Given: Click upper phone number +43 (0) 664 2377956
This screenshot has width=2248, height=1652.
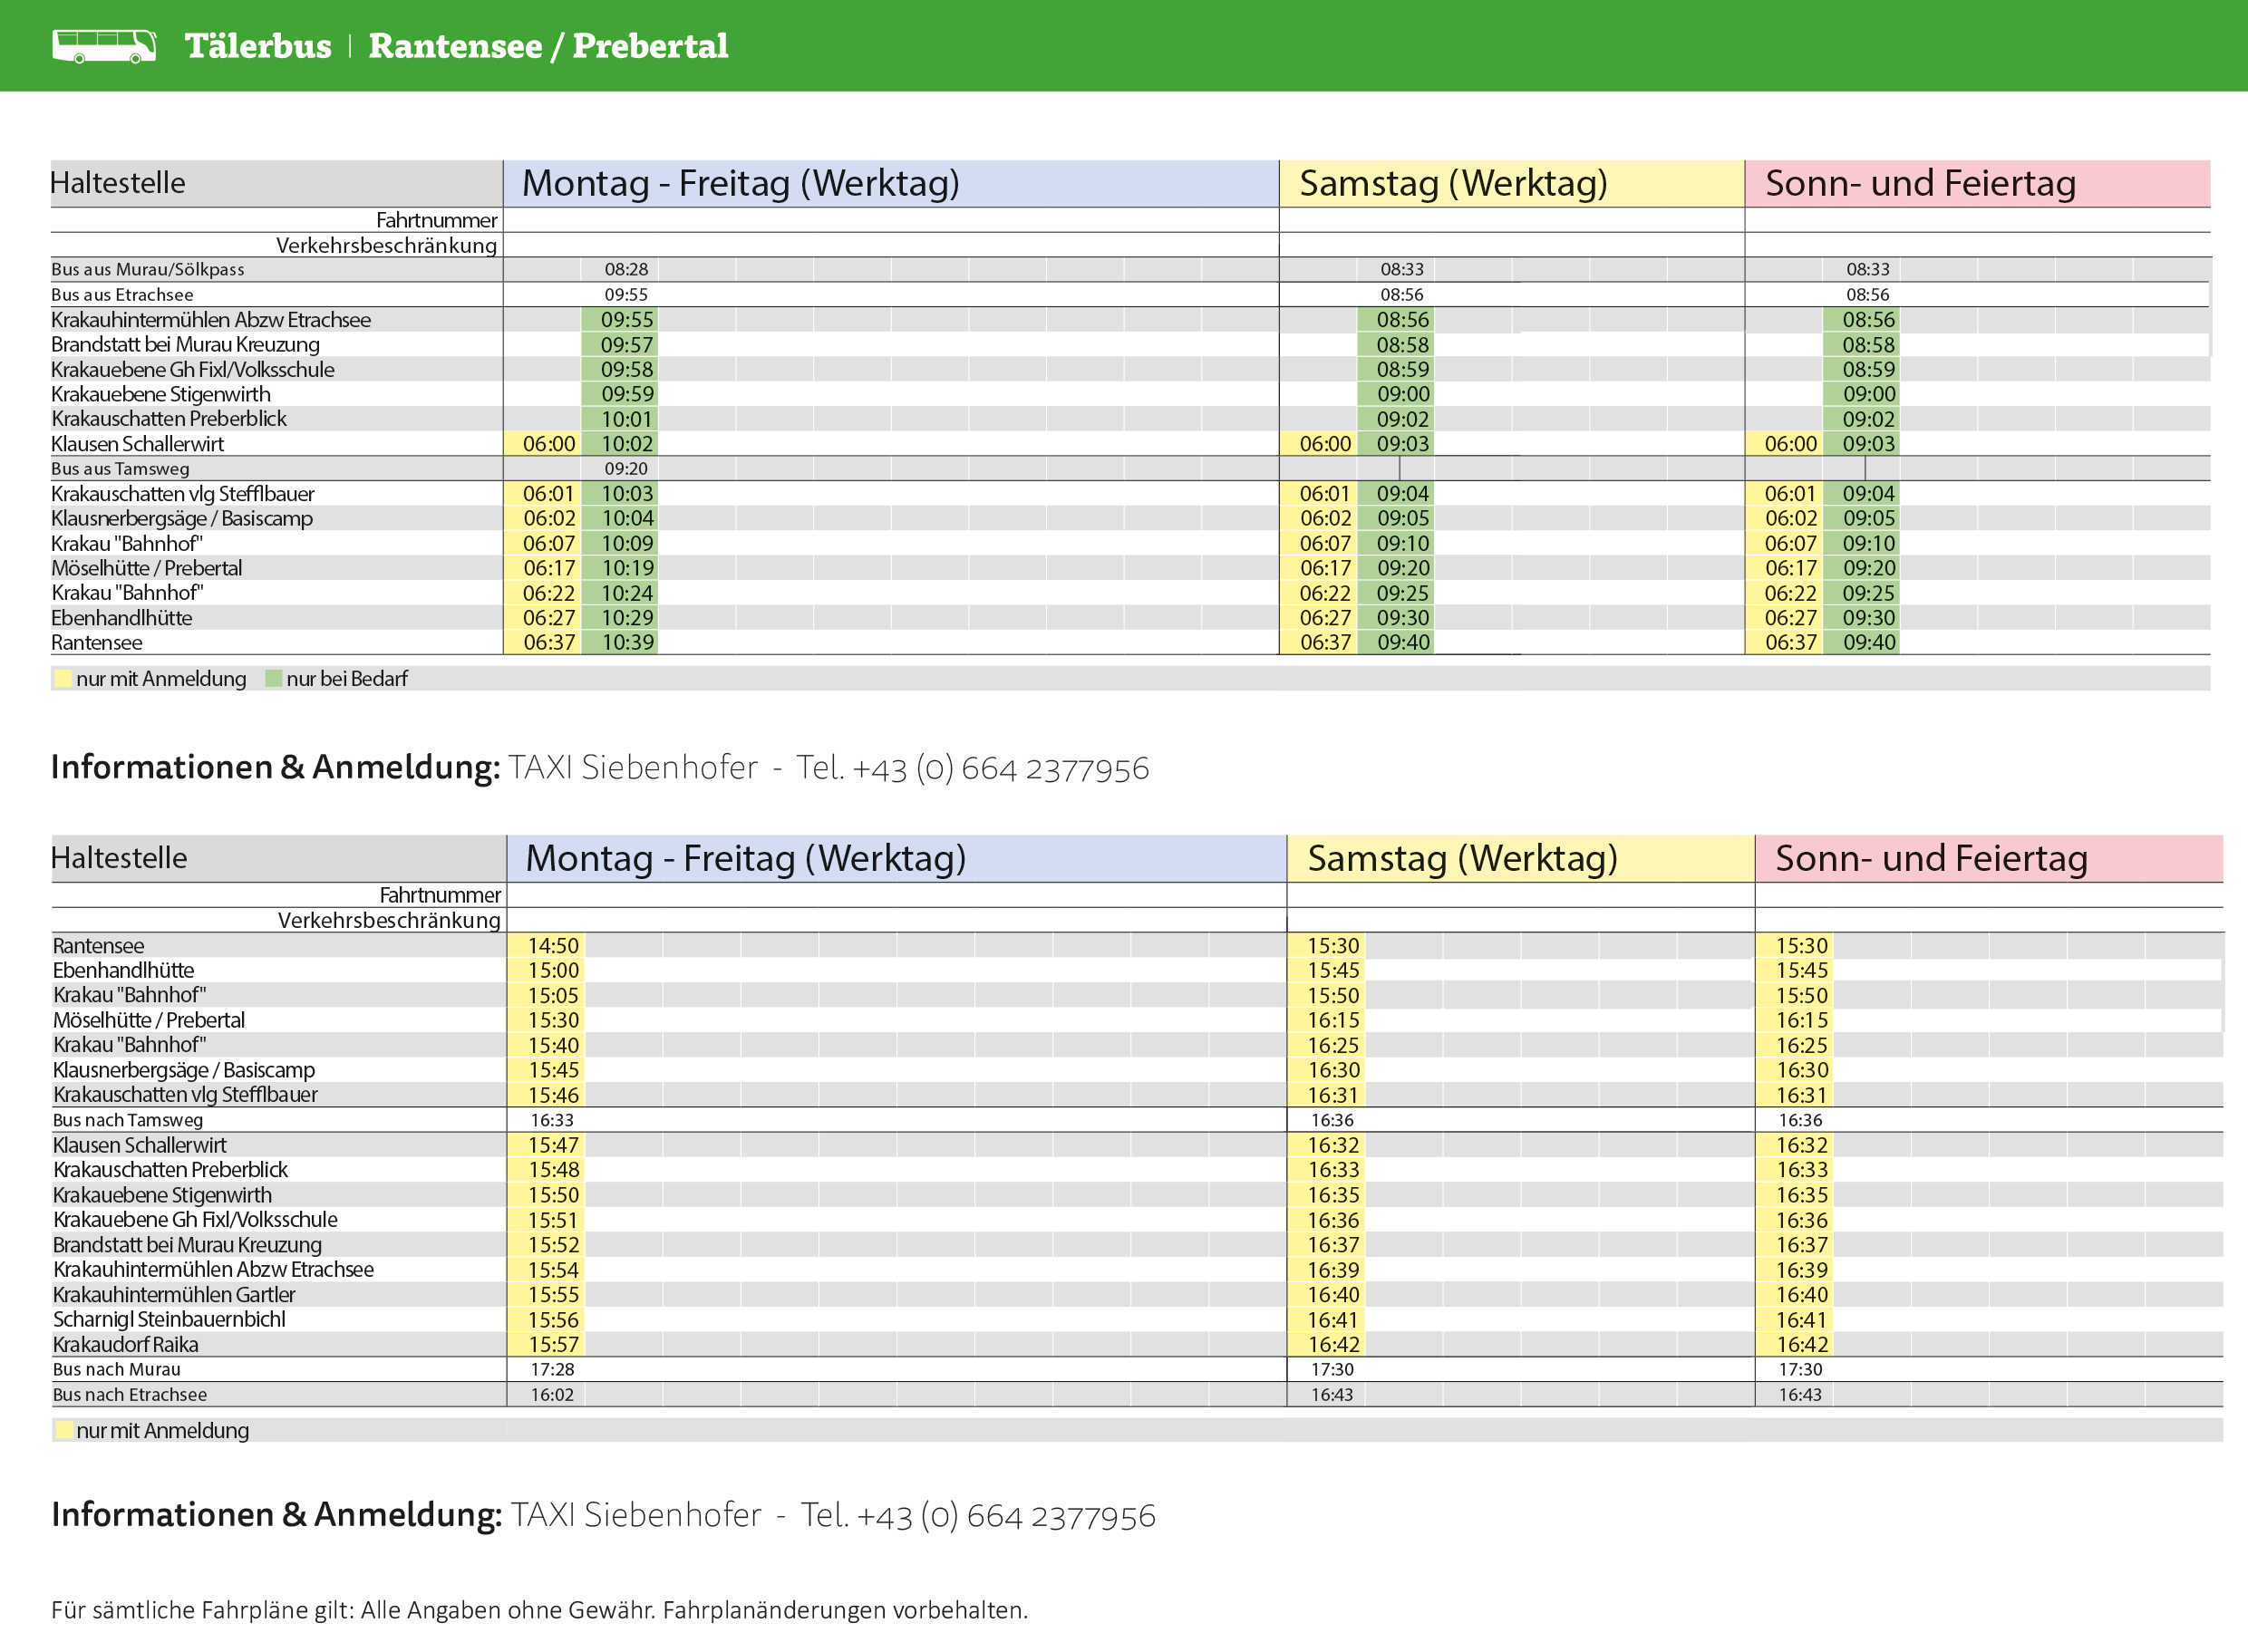Looking at the screenshot, I should tap(1000, 768).
